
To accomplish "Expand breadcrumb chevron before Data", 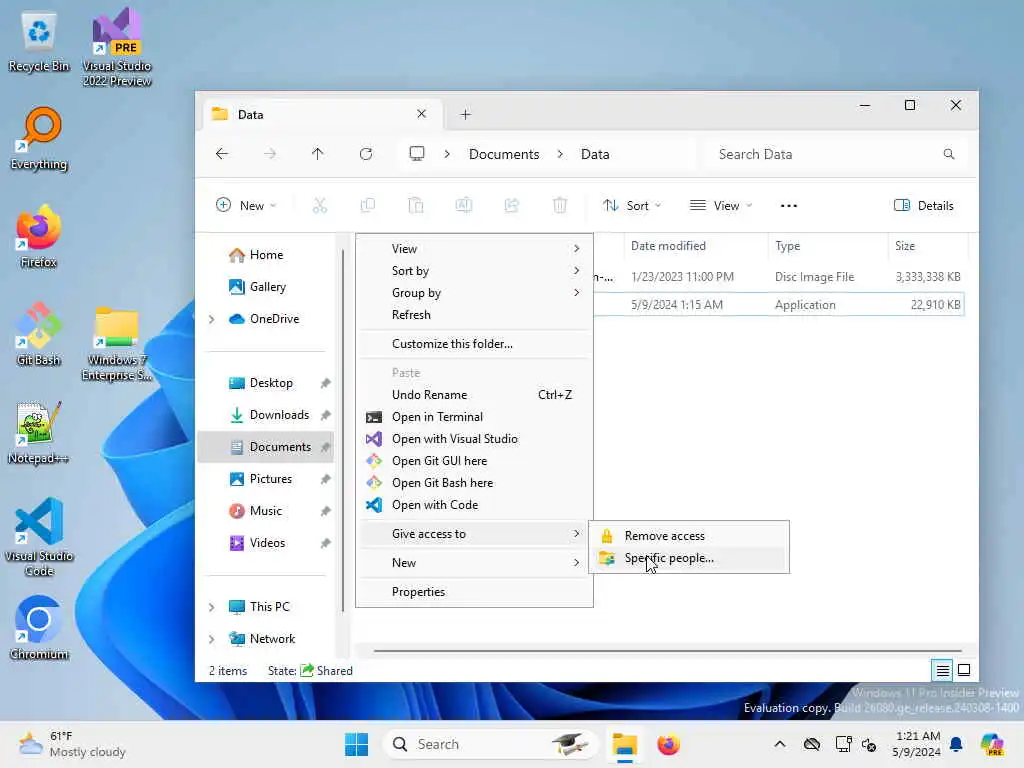I will tap(560, 154).
